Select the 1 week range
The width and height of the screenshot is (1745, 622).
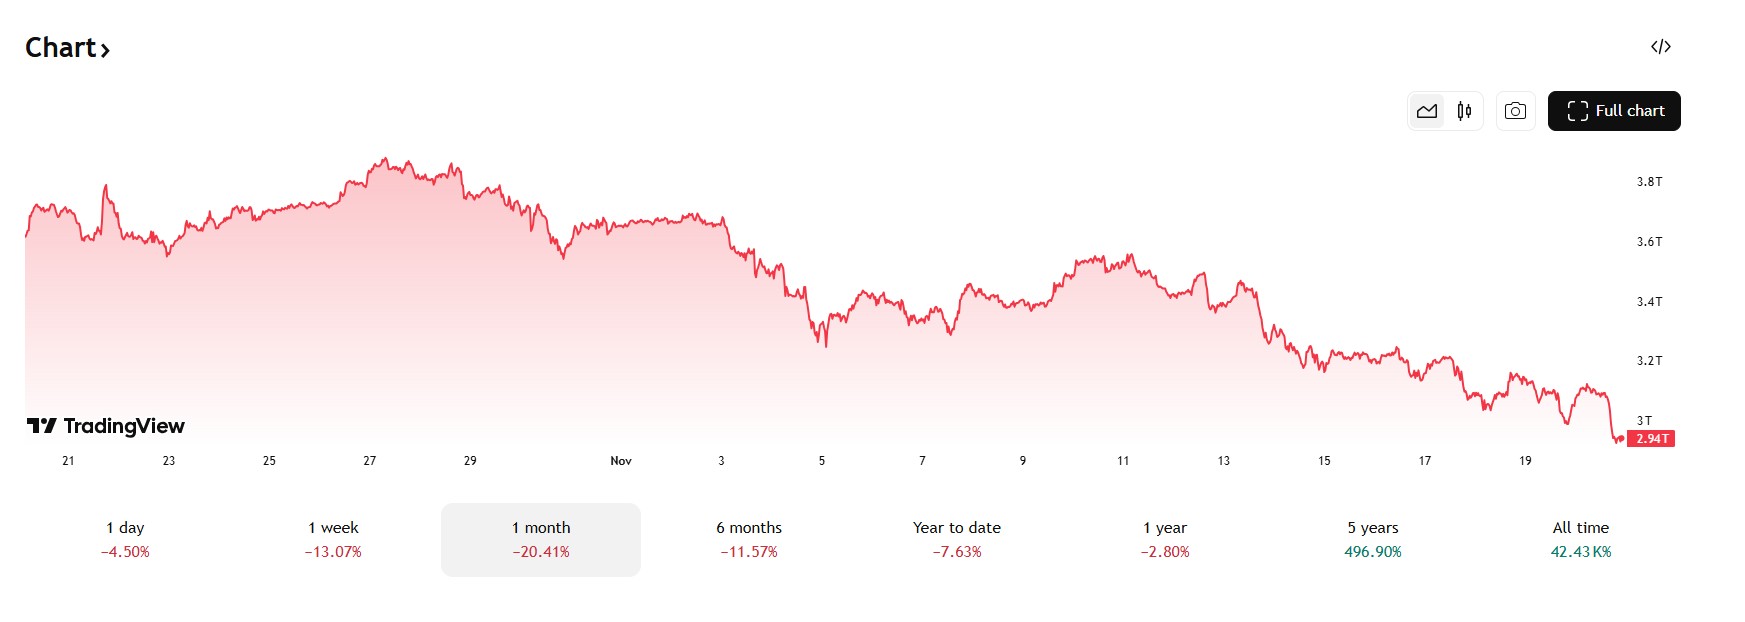click(333, 539)
